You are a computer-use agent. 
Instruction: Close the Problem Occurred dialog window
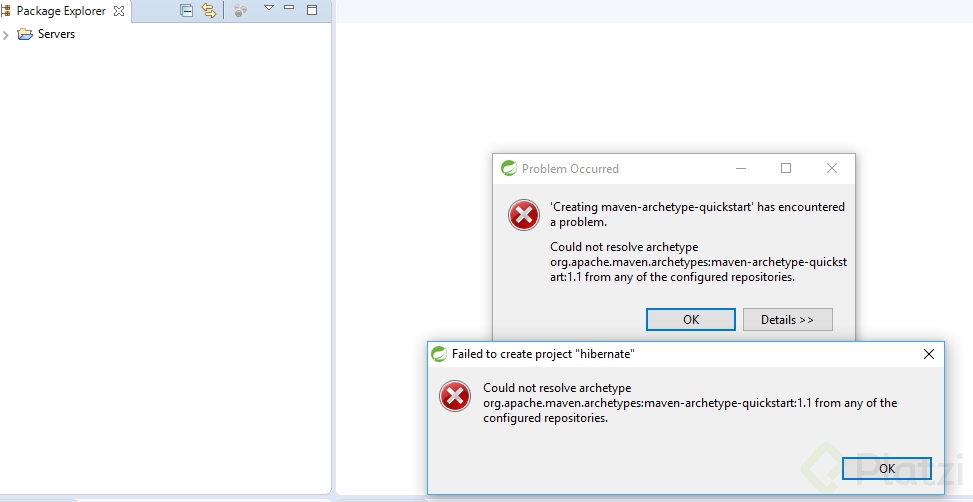tap(832, 168)
